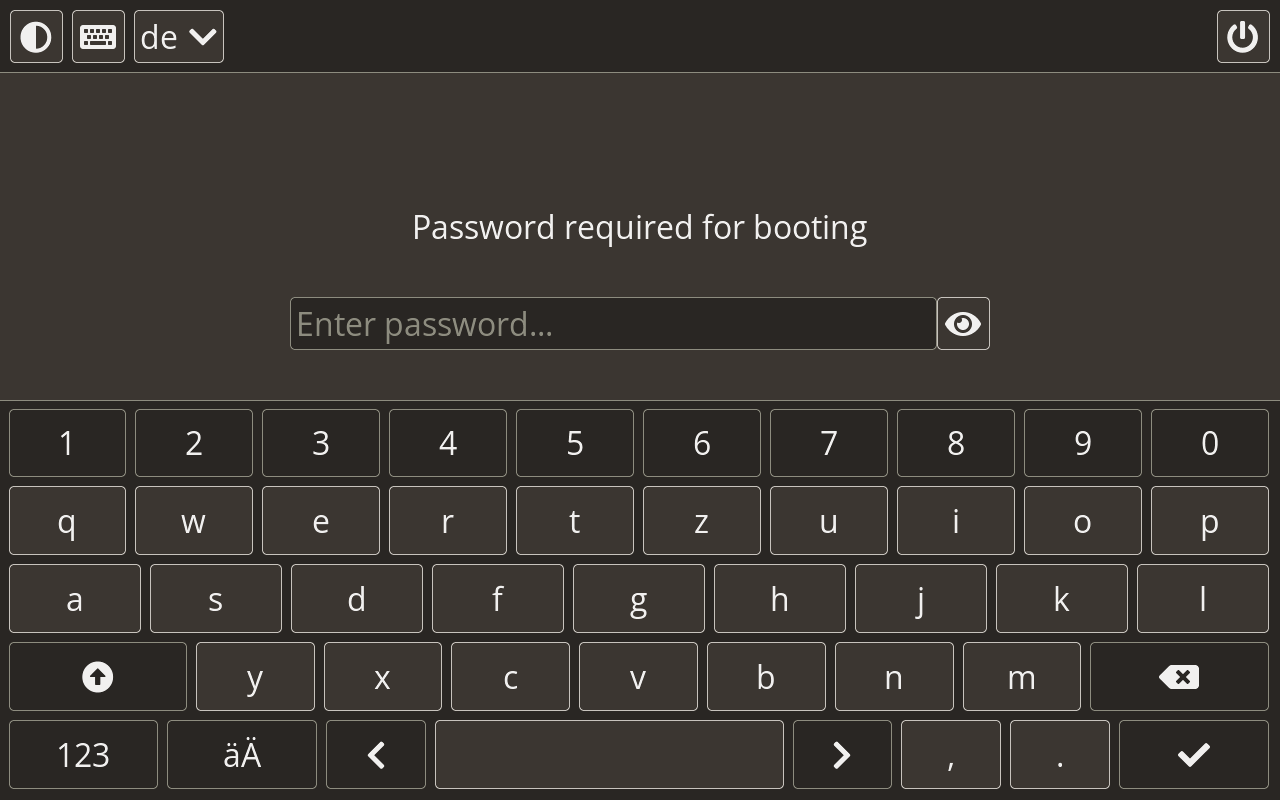The width and height of the screenshot is (1280, 800).
Task: Open the äÄ umlaut characters layer
Action: (x=241, y=755)
